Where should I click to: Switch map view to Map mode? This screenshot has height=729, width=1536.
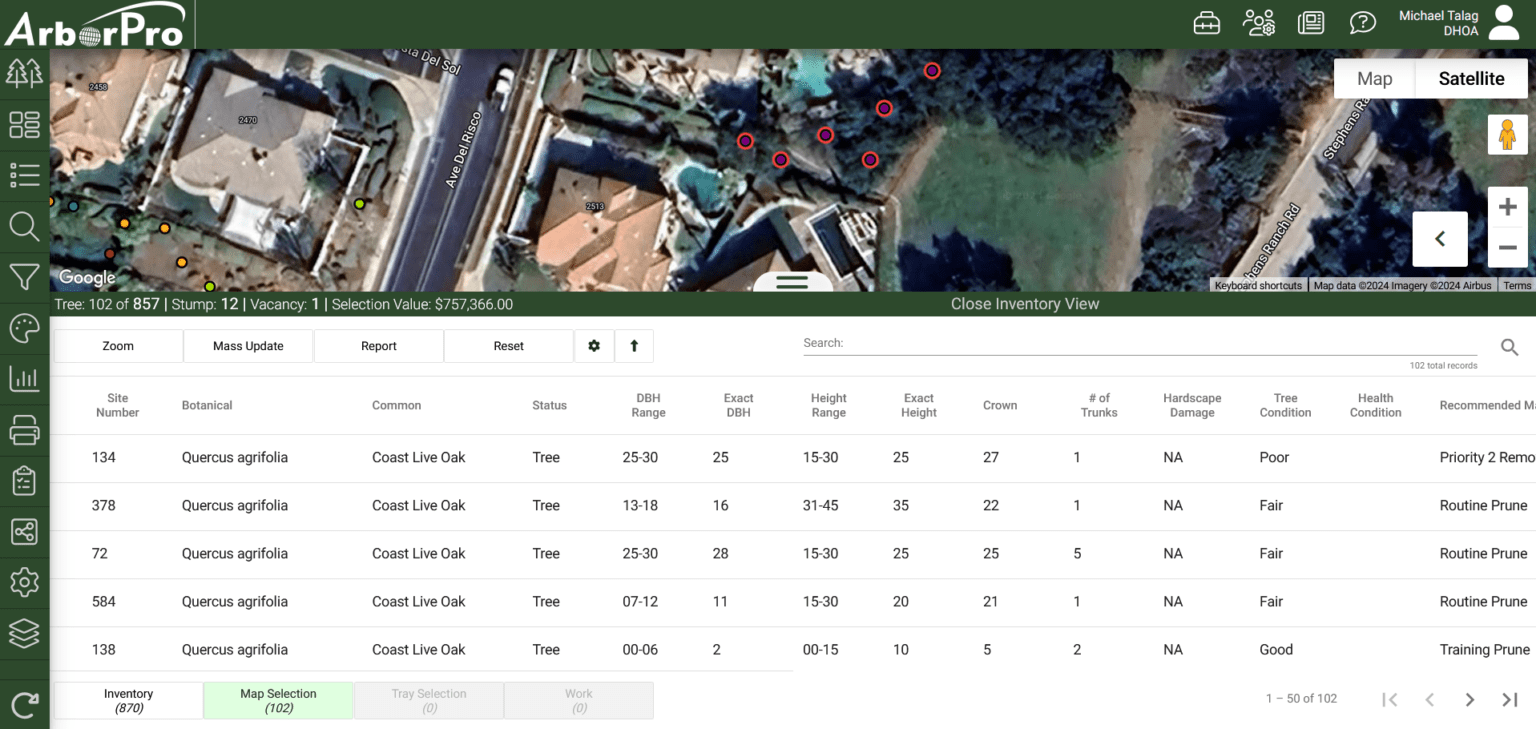click(1374, 79)
